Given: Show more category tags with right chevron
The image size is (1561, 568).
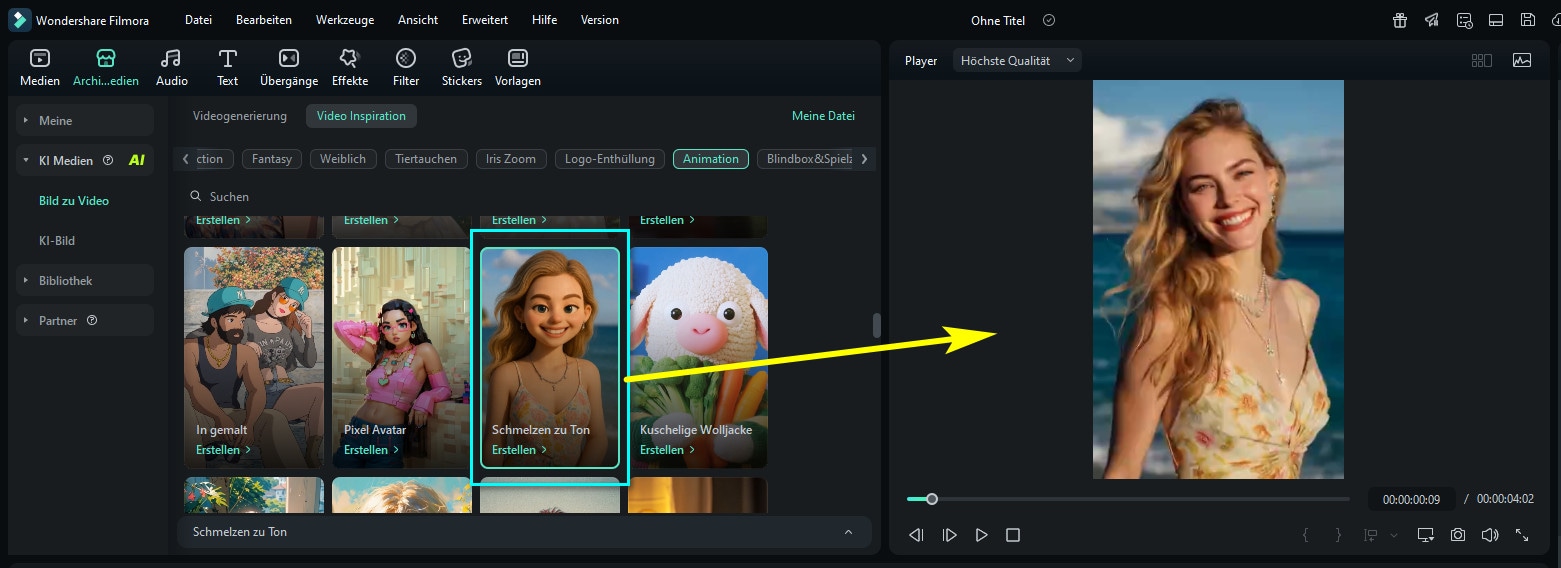Looking at the screenshot, I should tap(864, 158).
